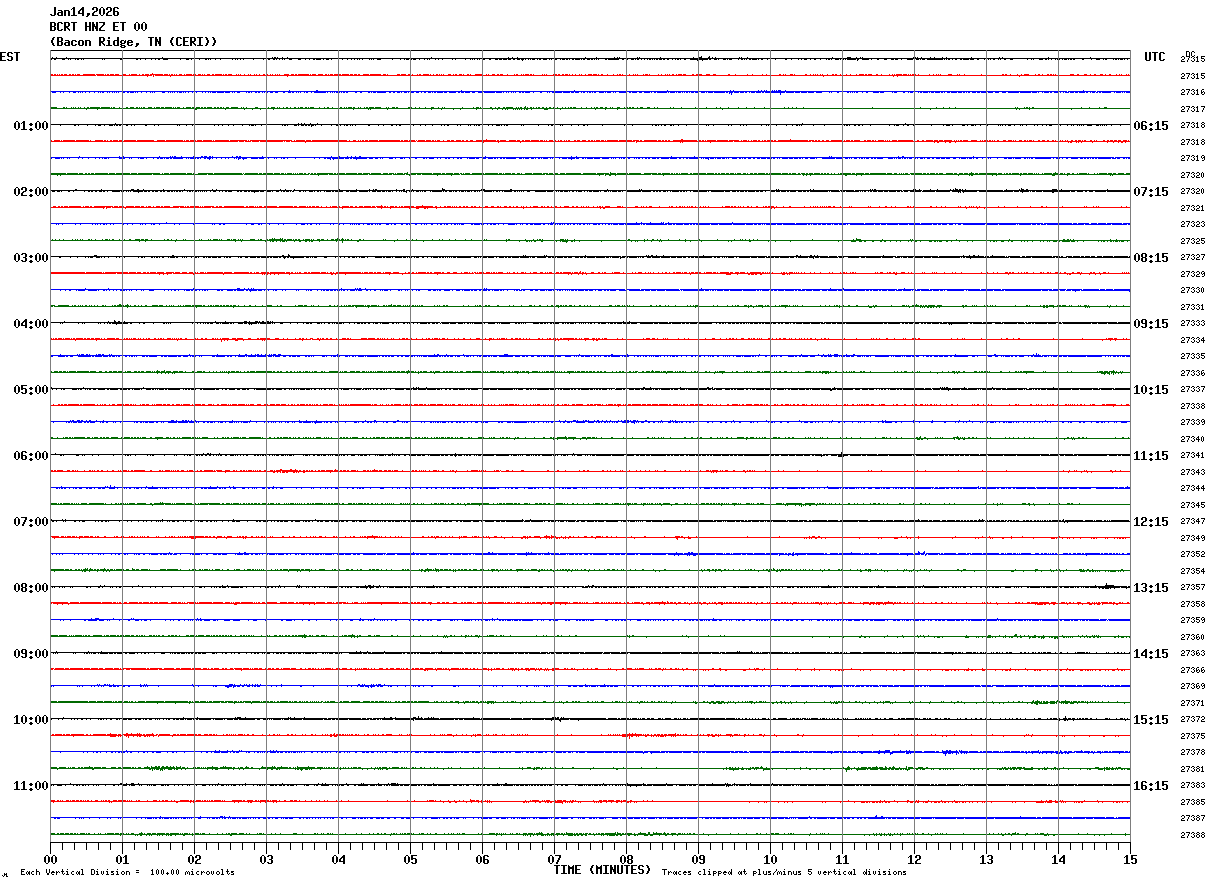Image resolution: width=1210 pixels, height=886 pixels.
Task: Select the DC offset value 27333
Action: [1192, 324]
